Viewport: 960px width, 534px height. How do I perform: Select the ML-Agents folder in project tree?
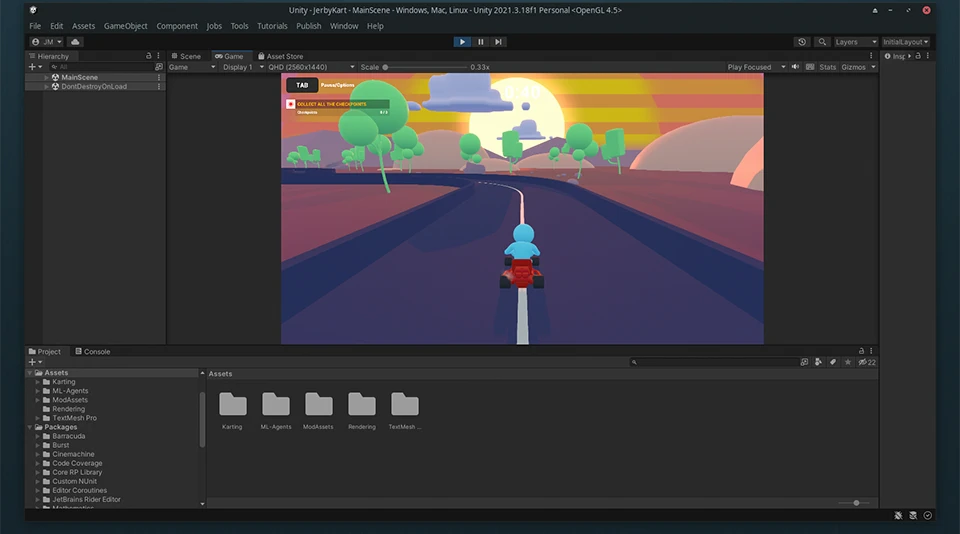[70, 391]
